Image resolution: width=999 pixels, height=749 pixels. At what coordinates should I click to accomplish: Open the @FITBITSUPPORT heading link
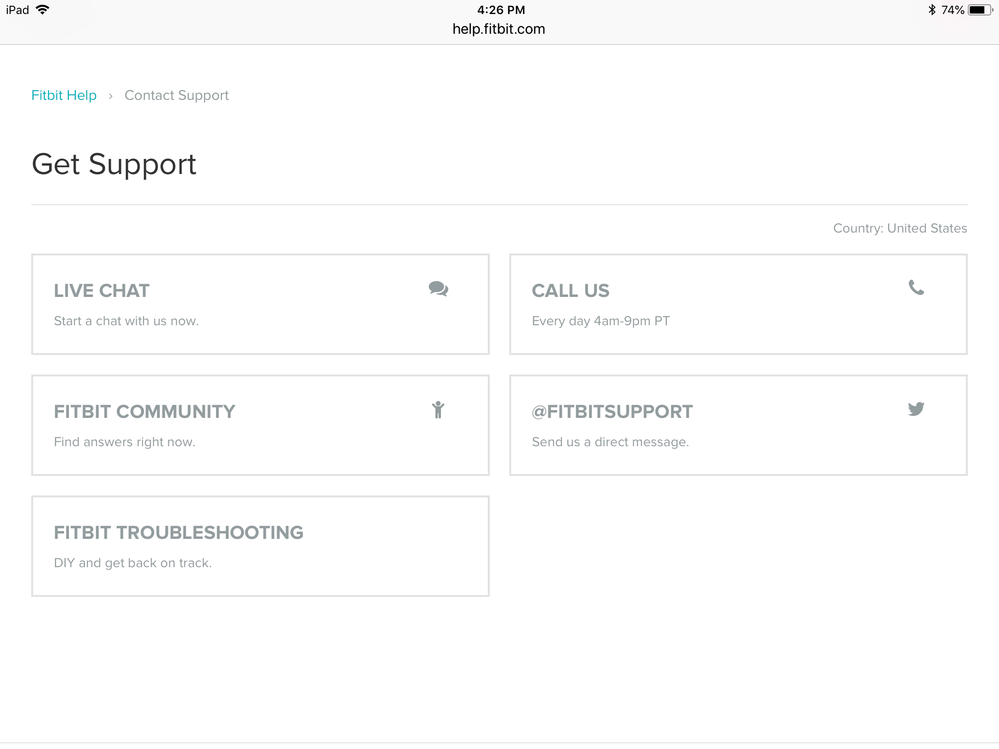pyautogui.click(x=612, y=412)
